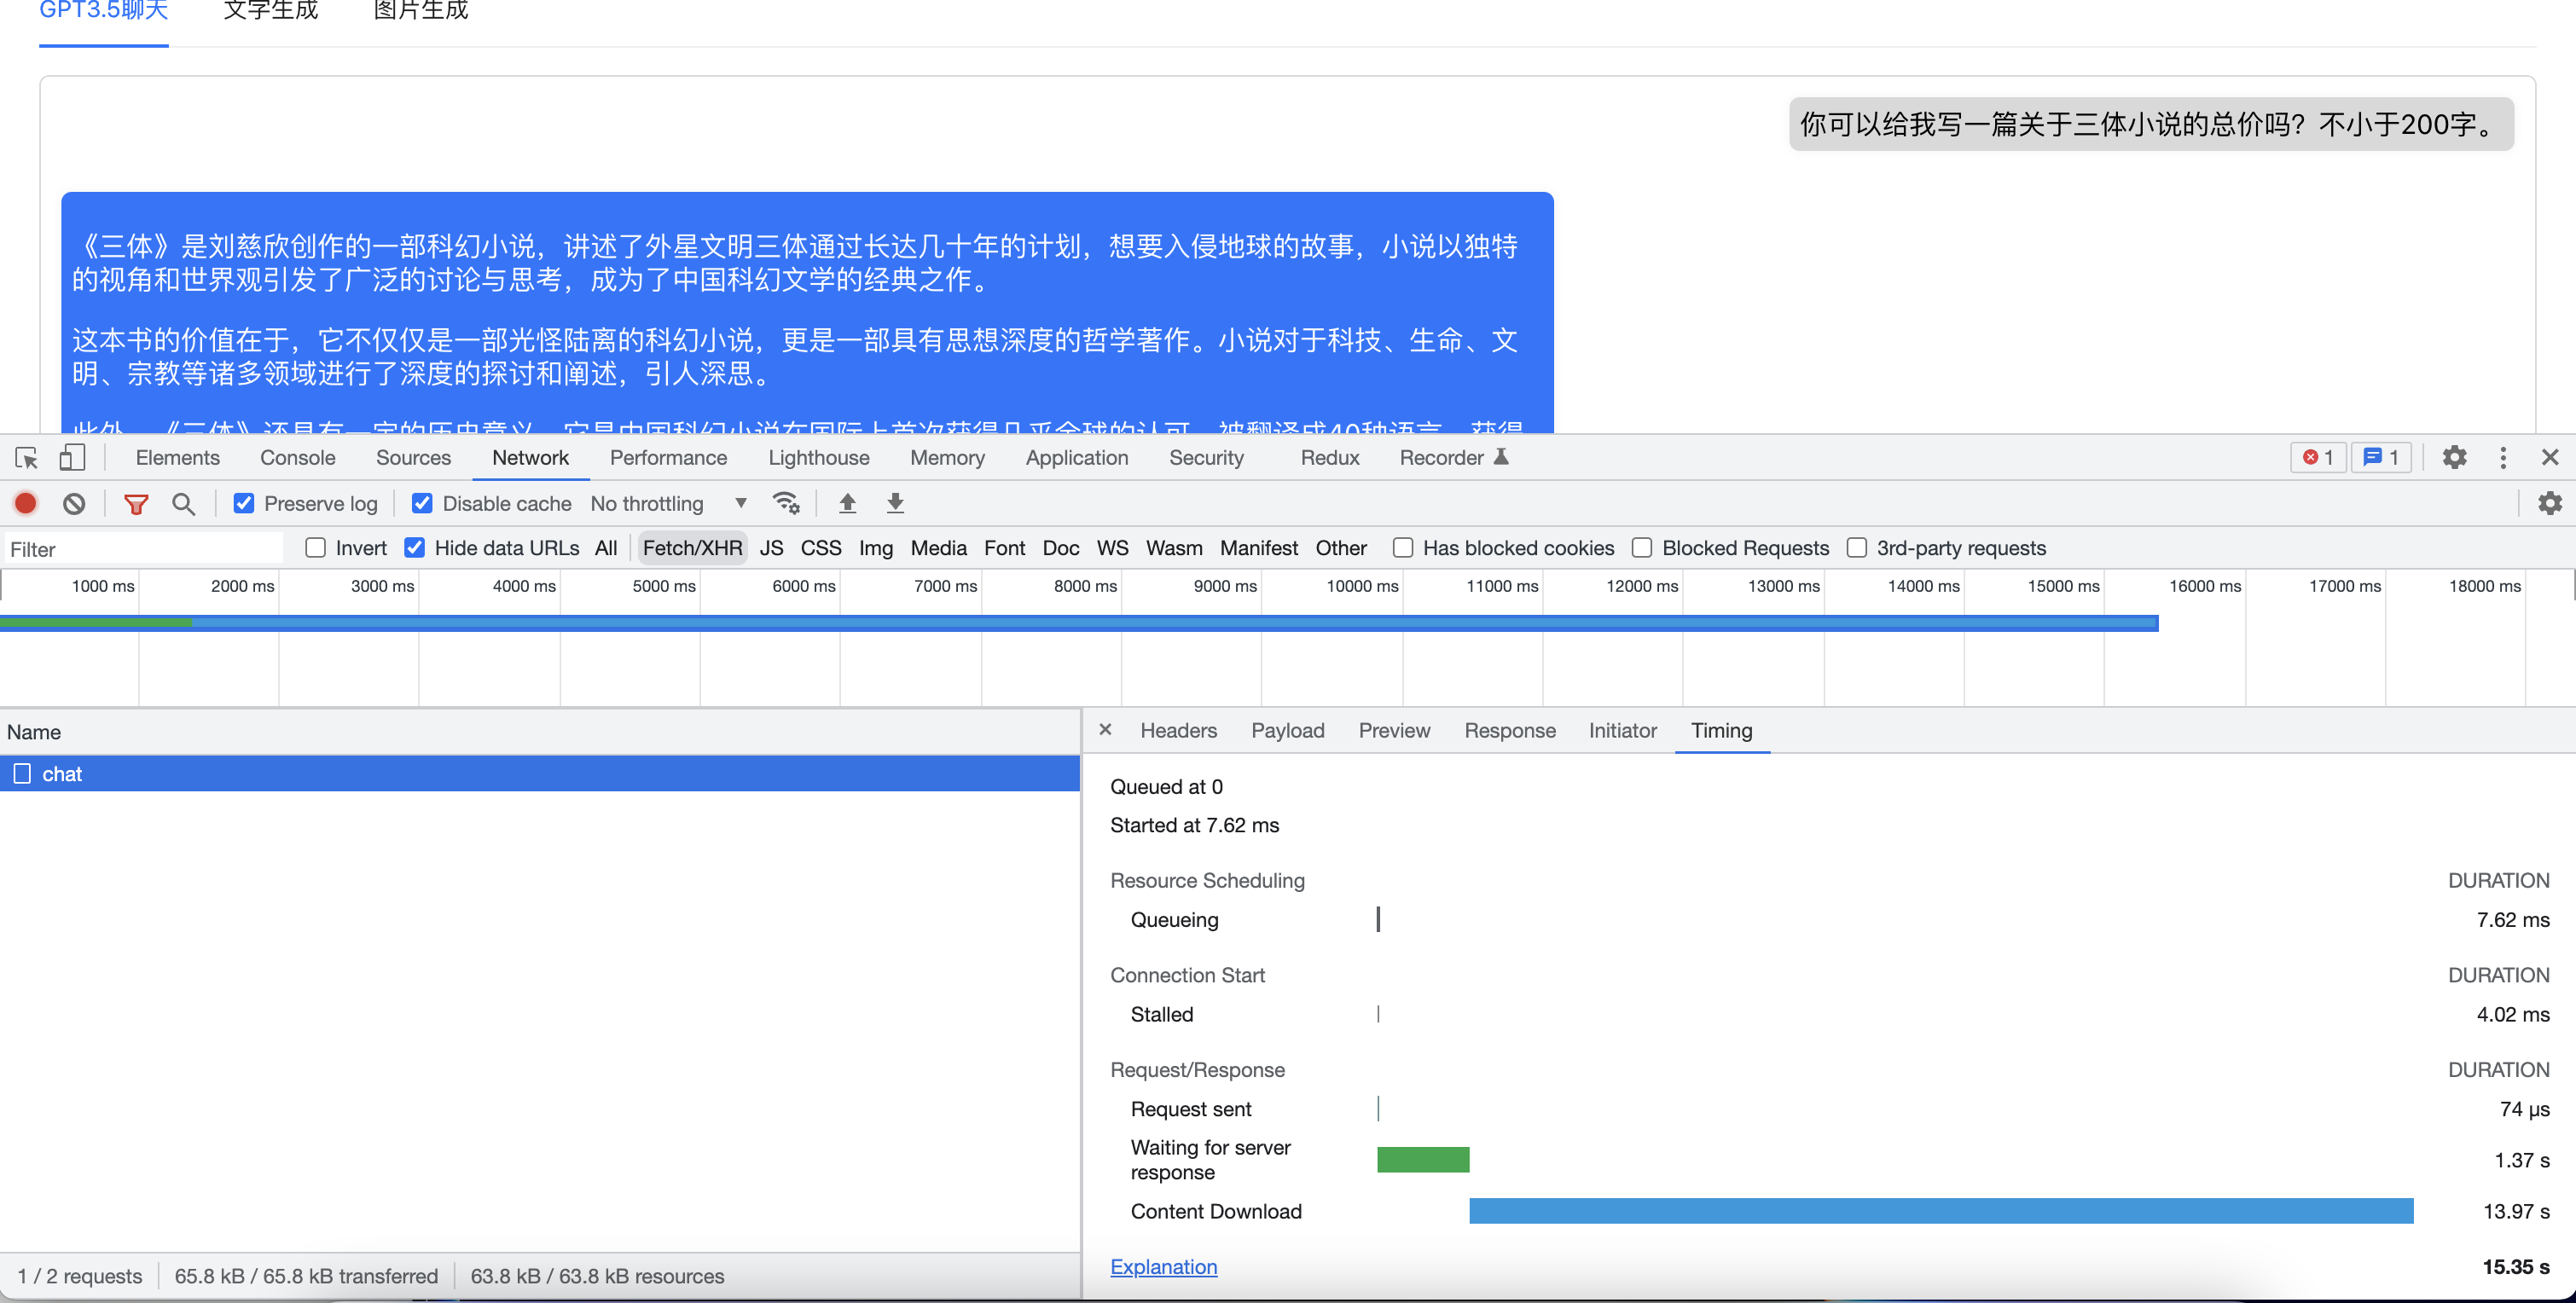Open network conditions wifi icon

[x=786, y=503]
